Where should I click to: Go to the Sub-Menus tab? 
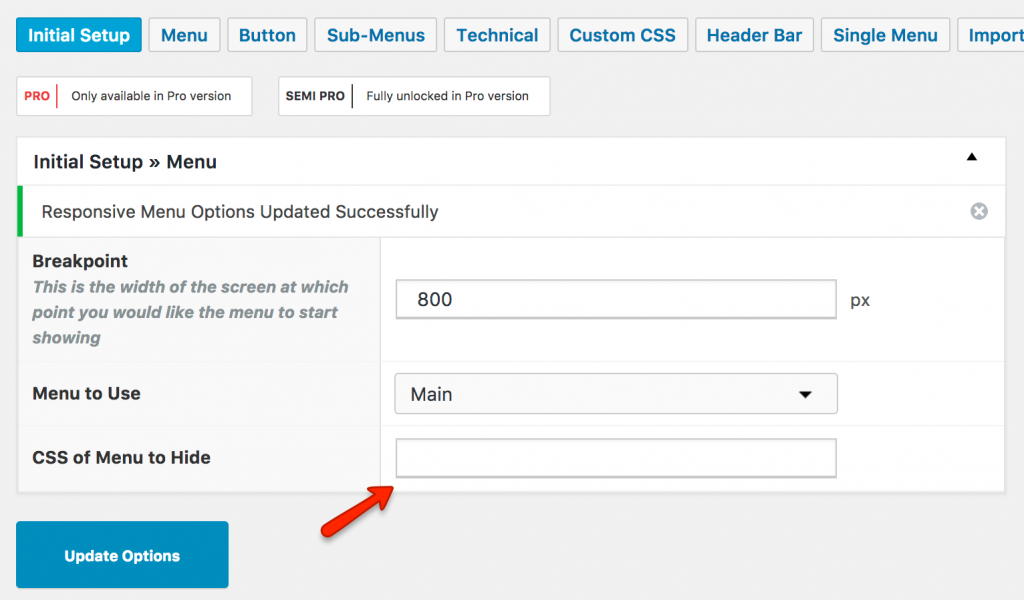point(375,34)
